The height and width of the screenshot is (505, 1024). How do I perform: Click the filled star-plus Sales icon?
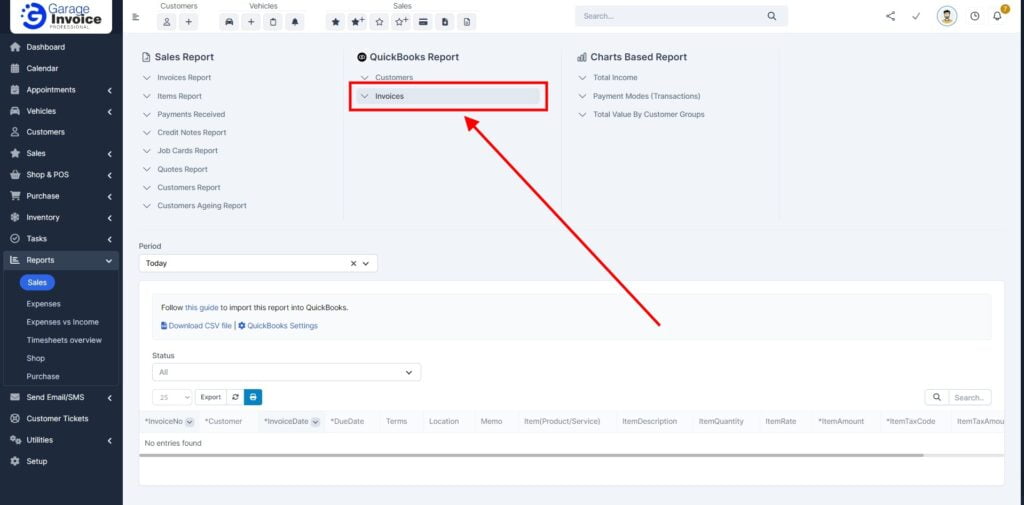point(357,22)
